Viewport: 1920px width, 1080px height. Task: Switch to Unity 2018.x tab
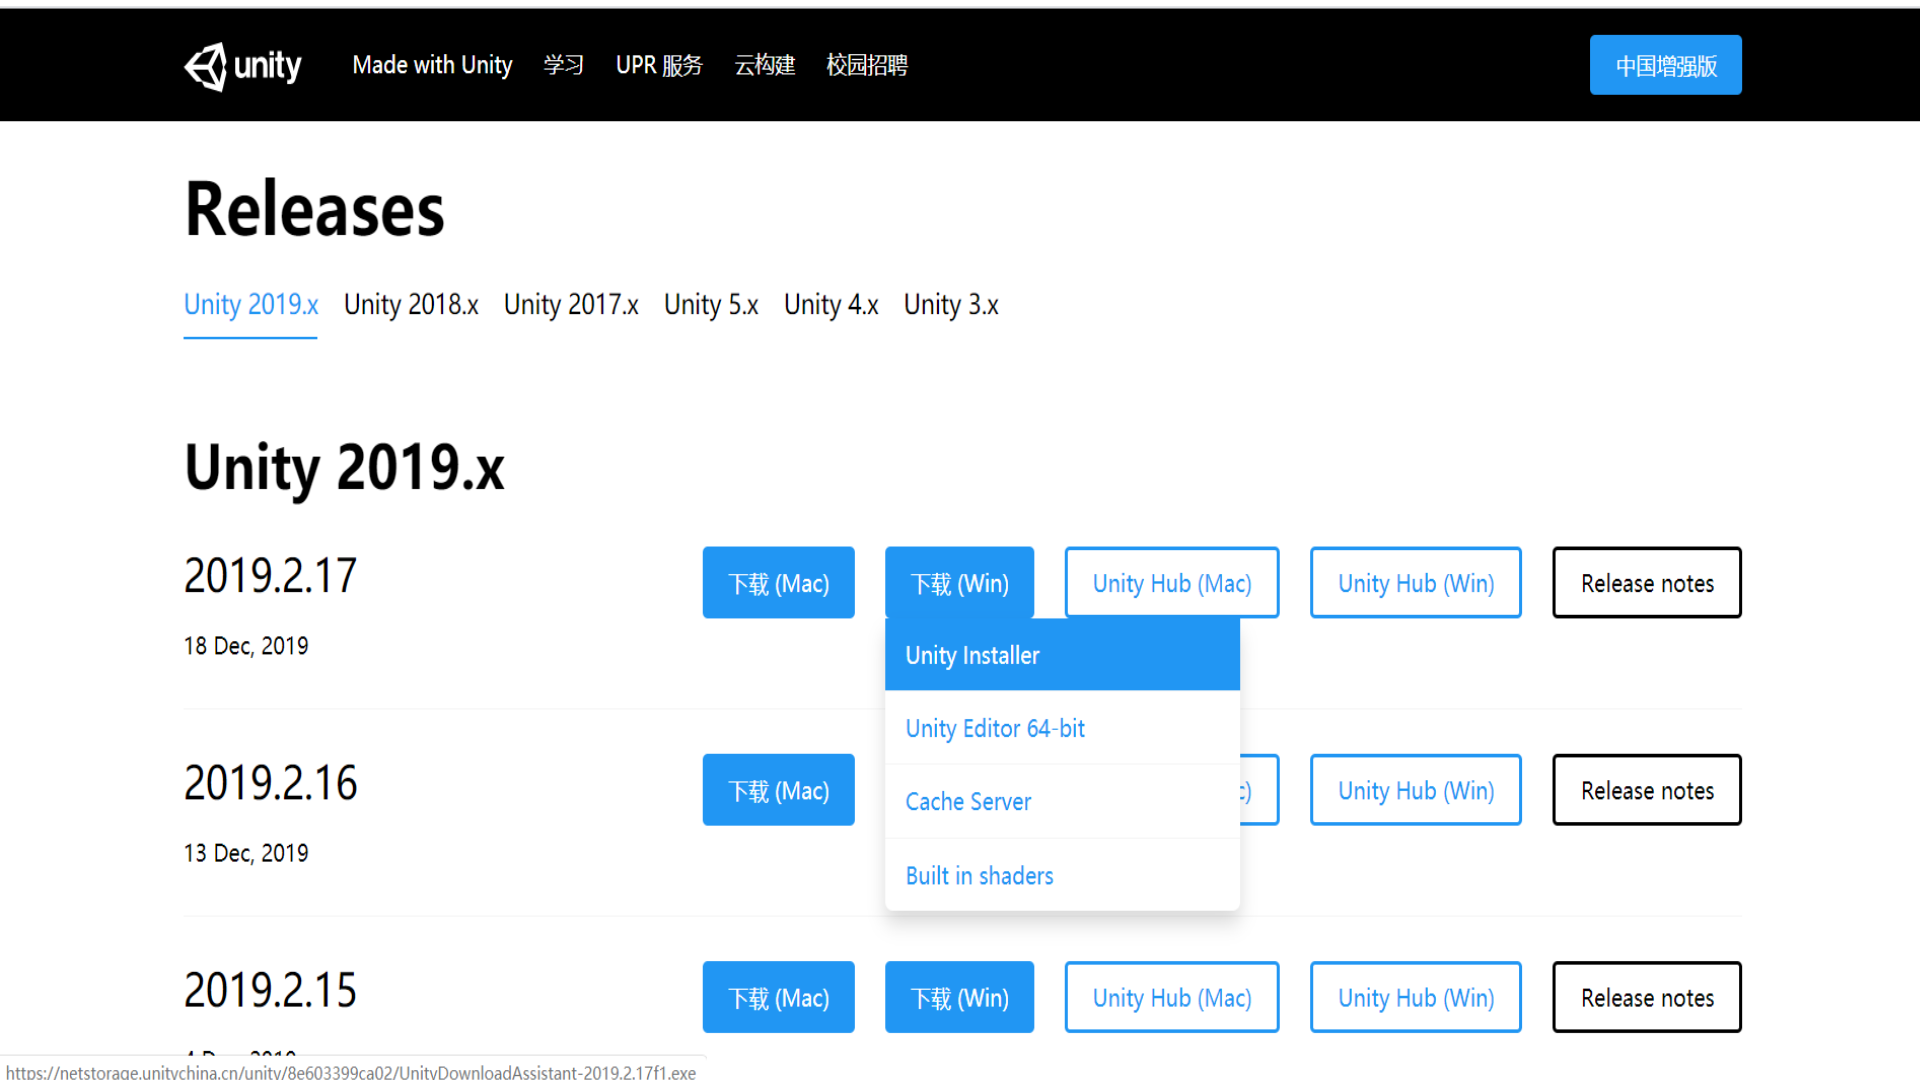pyautogui.click(x=411, y=305)
